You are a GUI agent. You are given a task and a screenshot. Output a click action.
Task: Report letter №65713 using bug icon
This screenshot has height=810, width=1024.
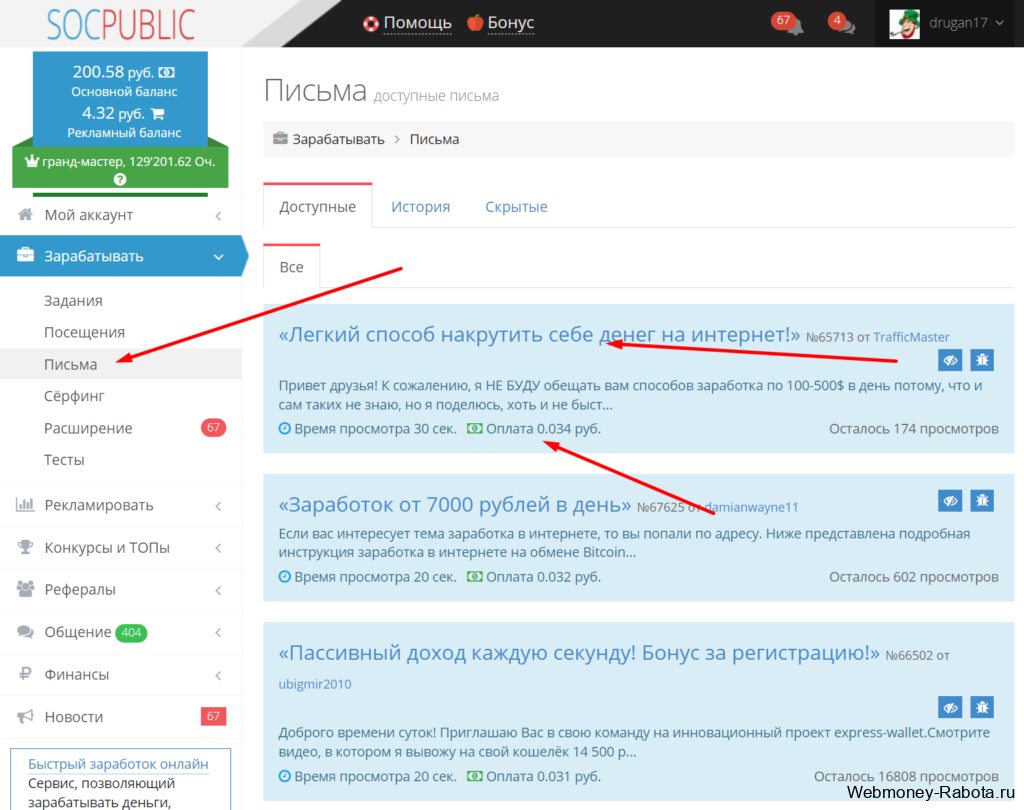982,360
